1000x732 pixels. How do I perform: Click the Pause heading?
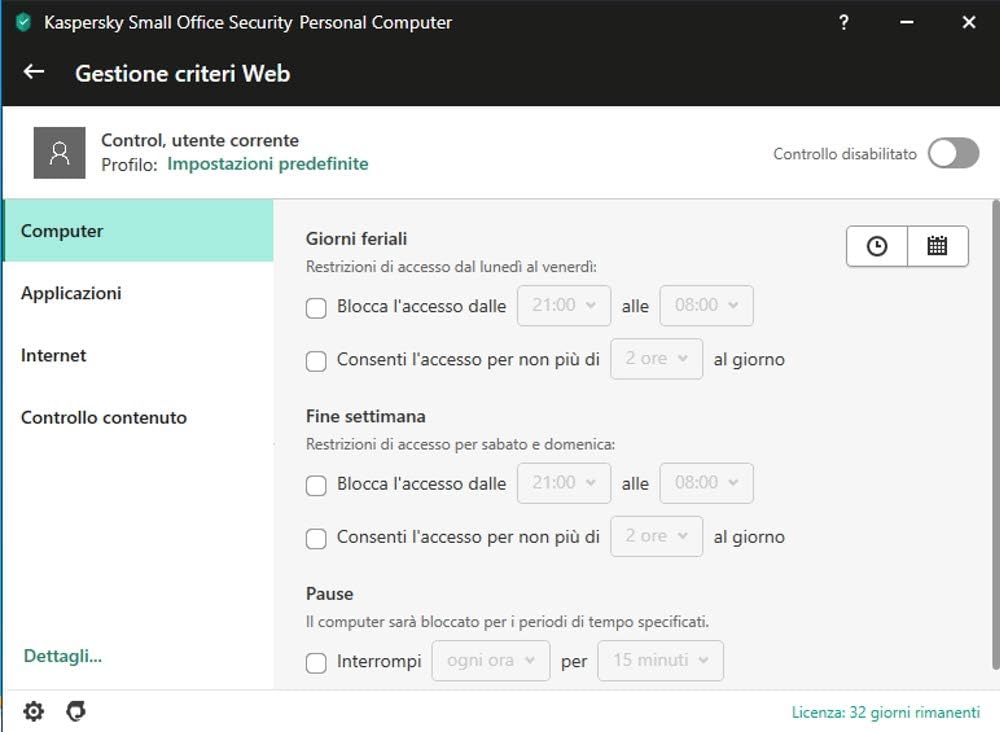click(x=329, y=594)
